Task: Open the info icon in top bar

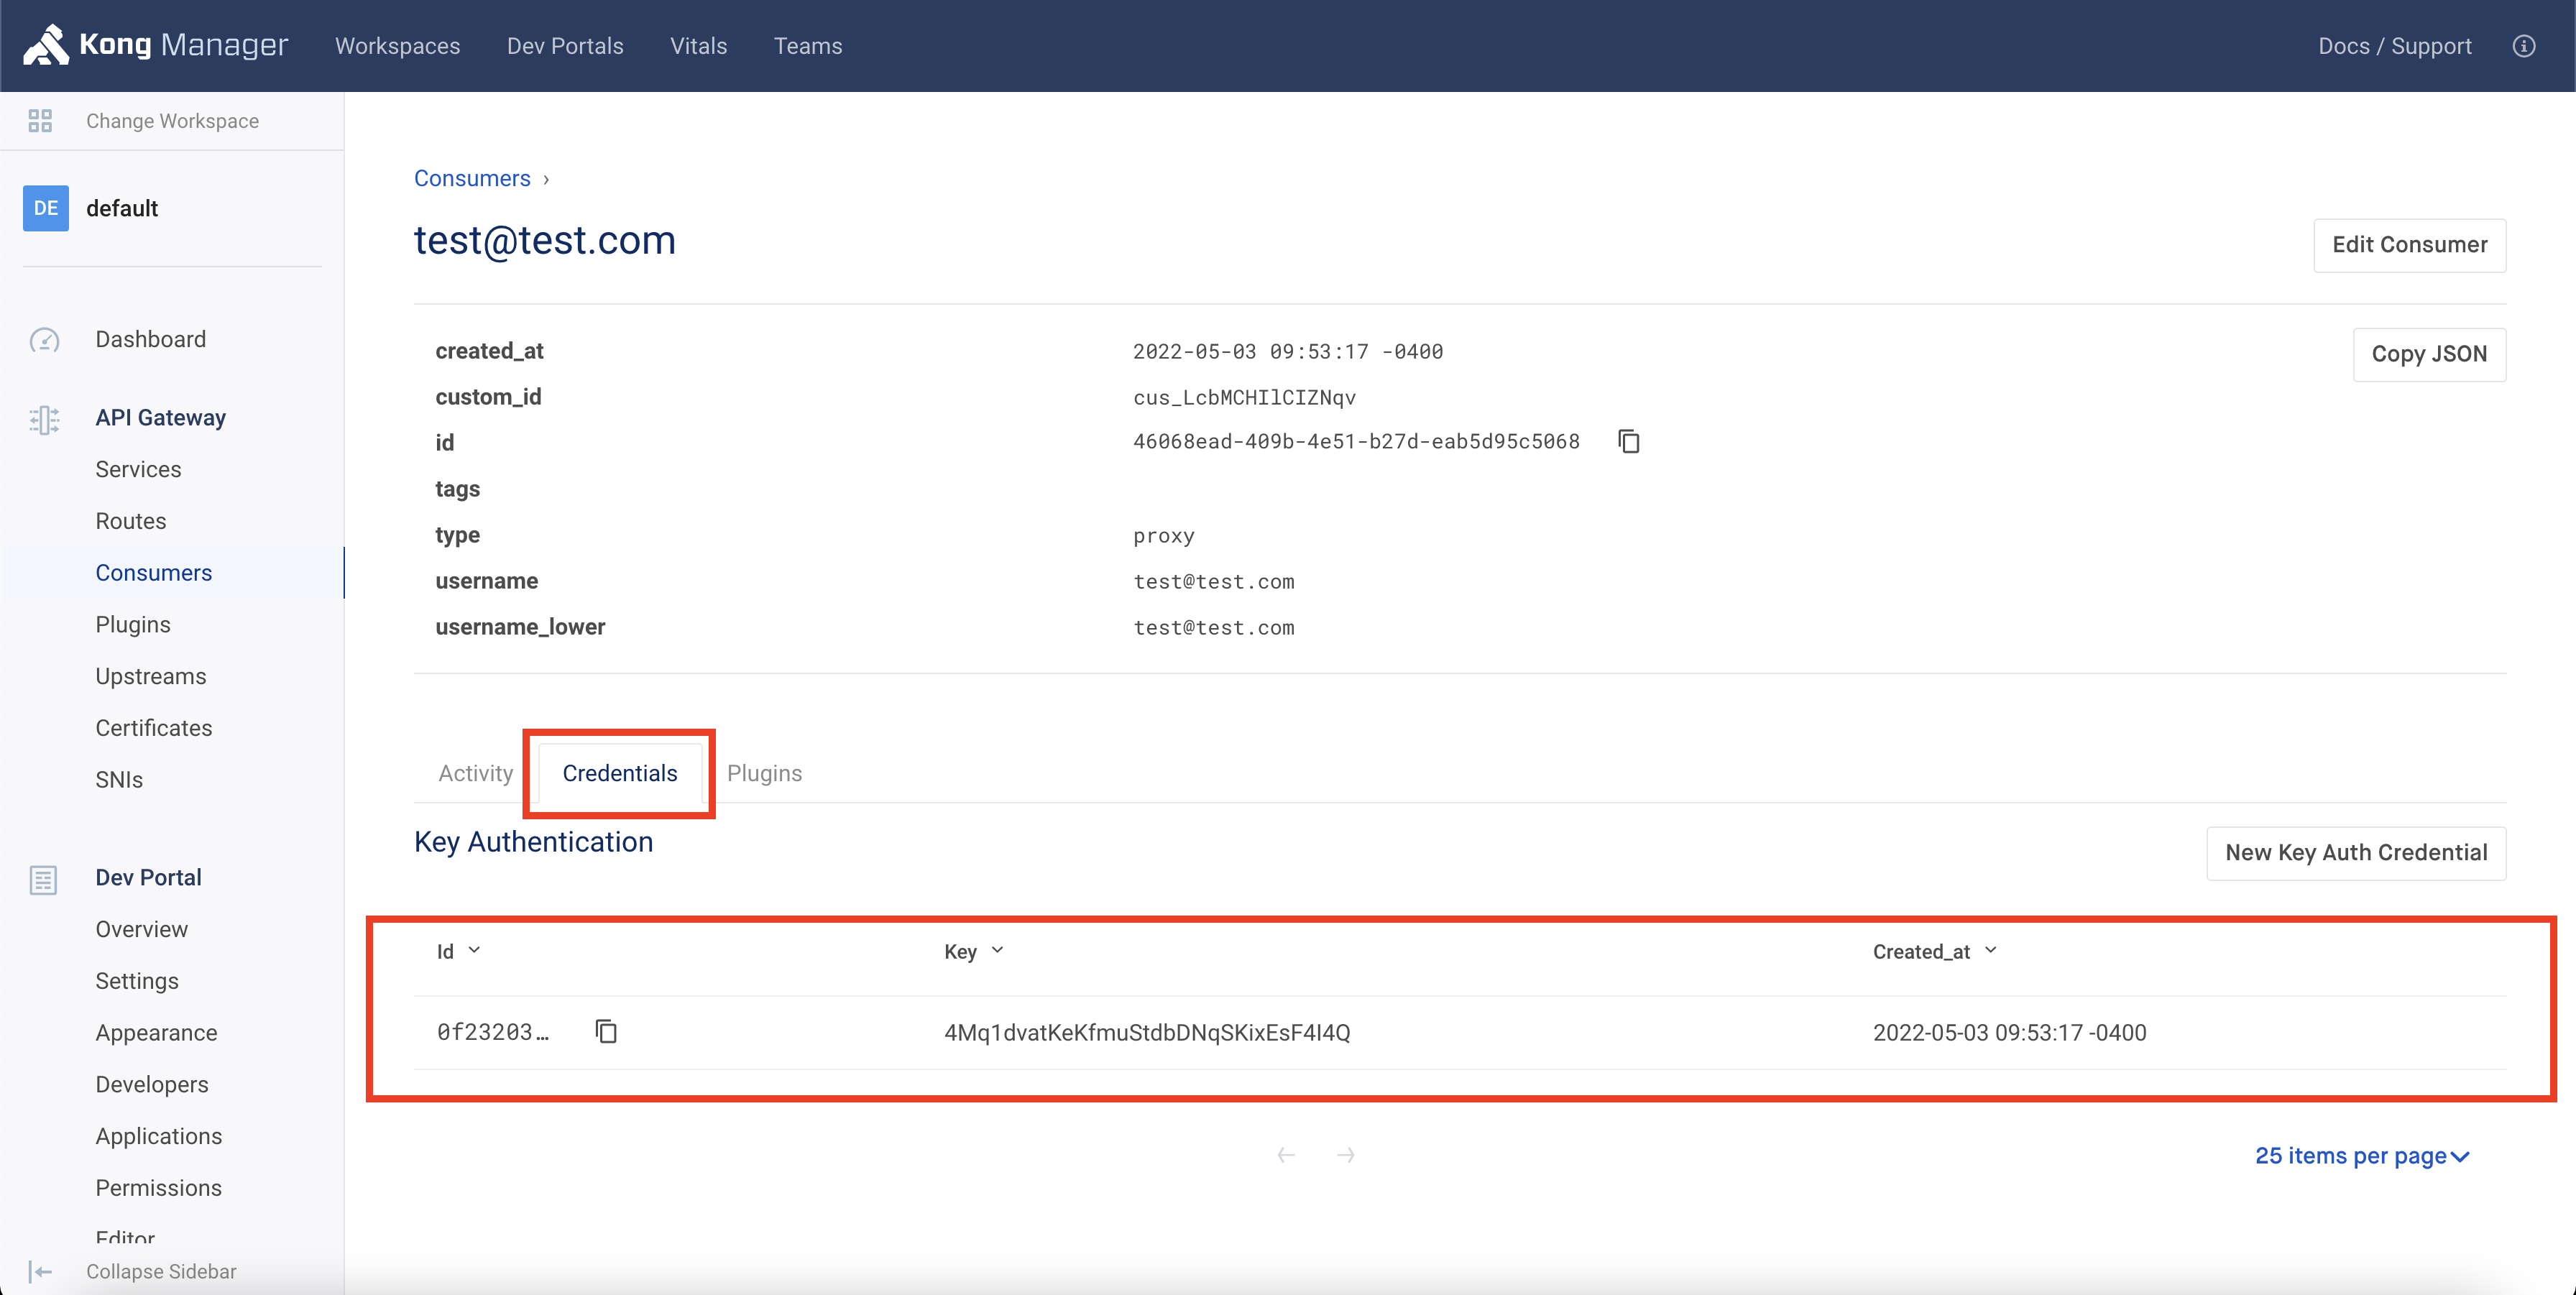Action: 2525,46
